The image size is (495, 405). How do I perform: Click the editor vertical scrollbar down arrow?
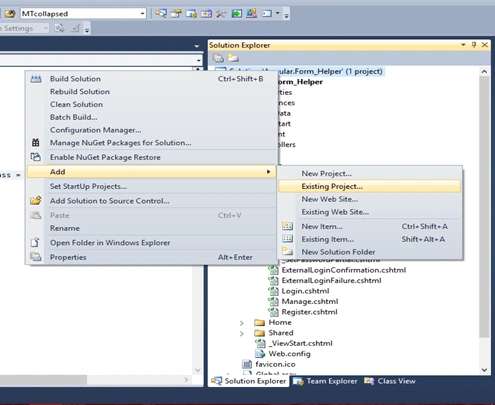(197, 370)
